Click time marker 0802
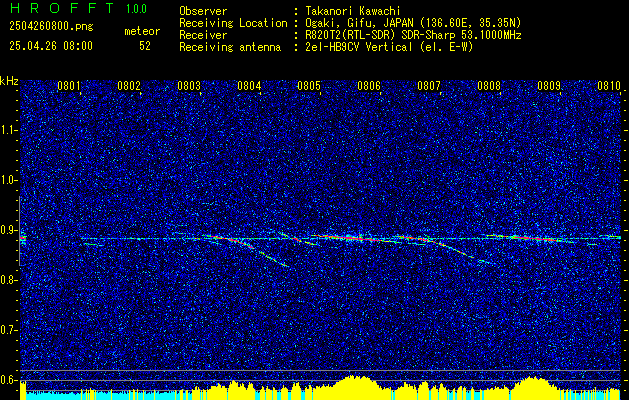 (128, 86)
